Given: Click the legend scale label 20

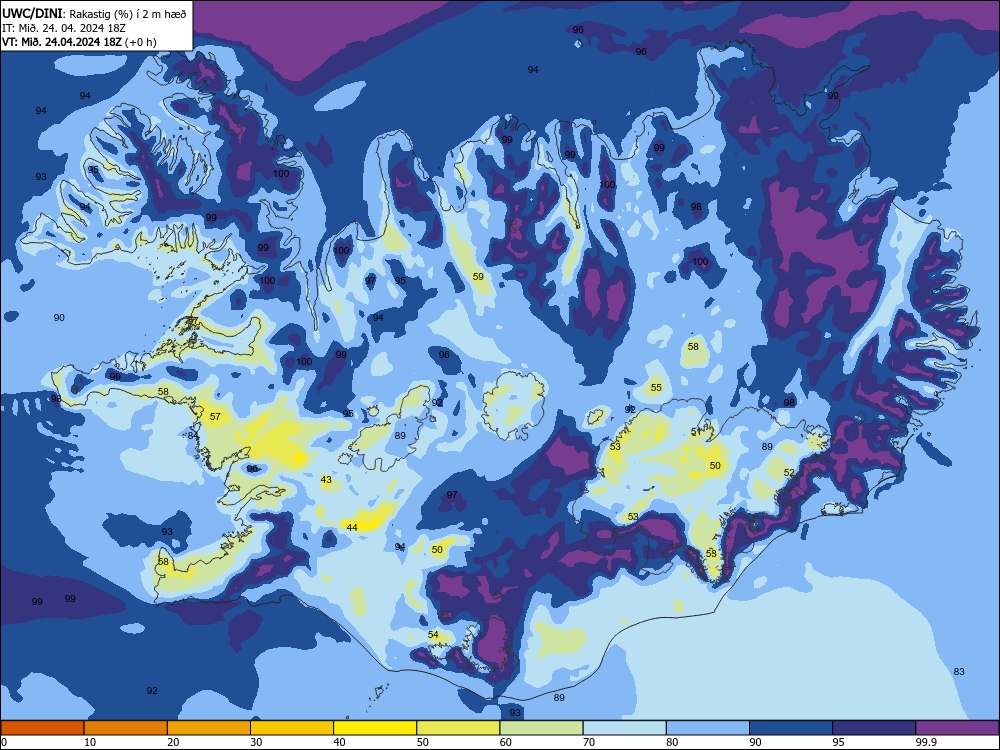Looking at the screenshot, I should coord(173,742).
